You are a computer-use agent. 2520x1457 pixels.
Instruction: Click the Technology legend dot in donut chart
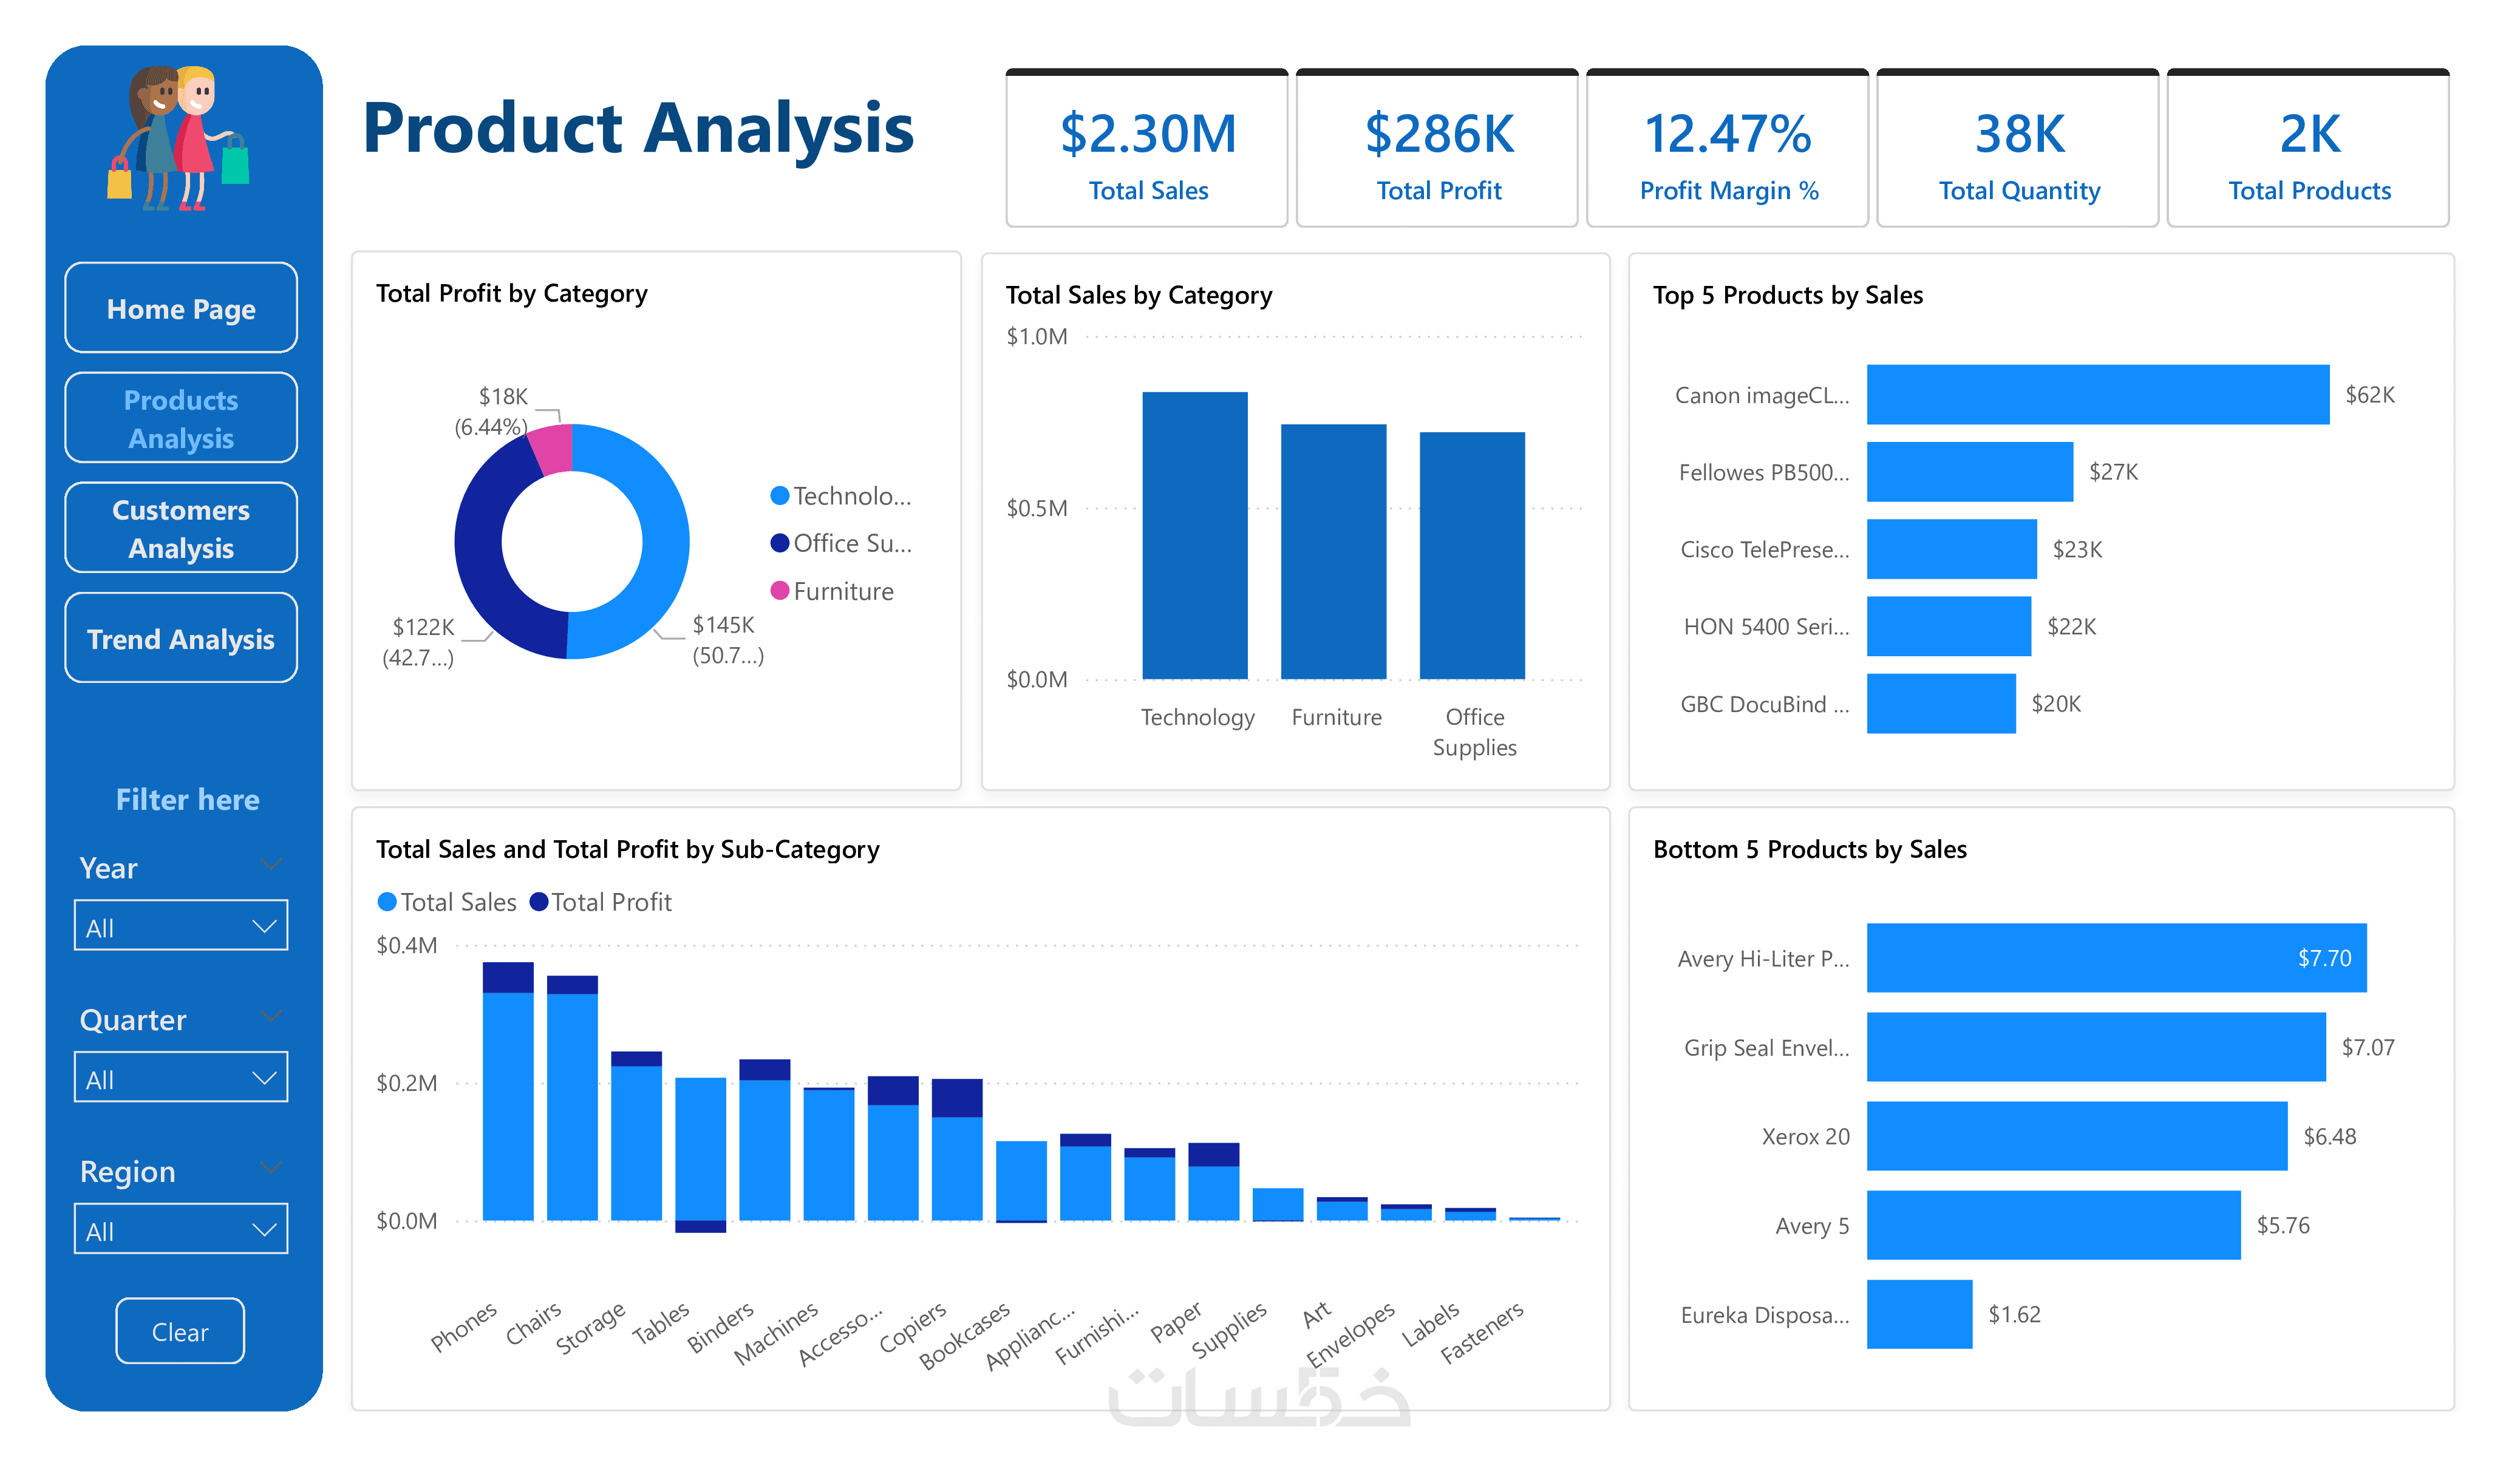780,496
